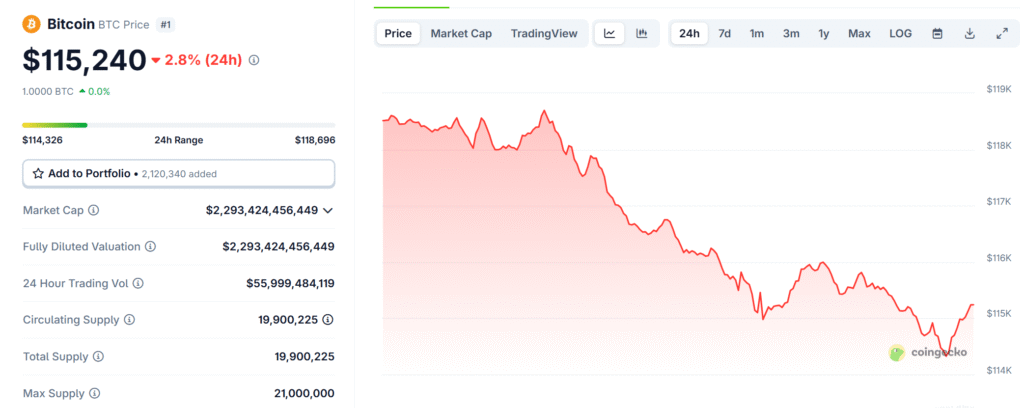Click info icon next to Market Cap
1024x408 pixels.
[x=94, y=210]
